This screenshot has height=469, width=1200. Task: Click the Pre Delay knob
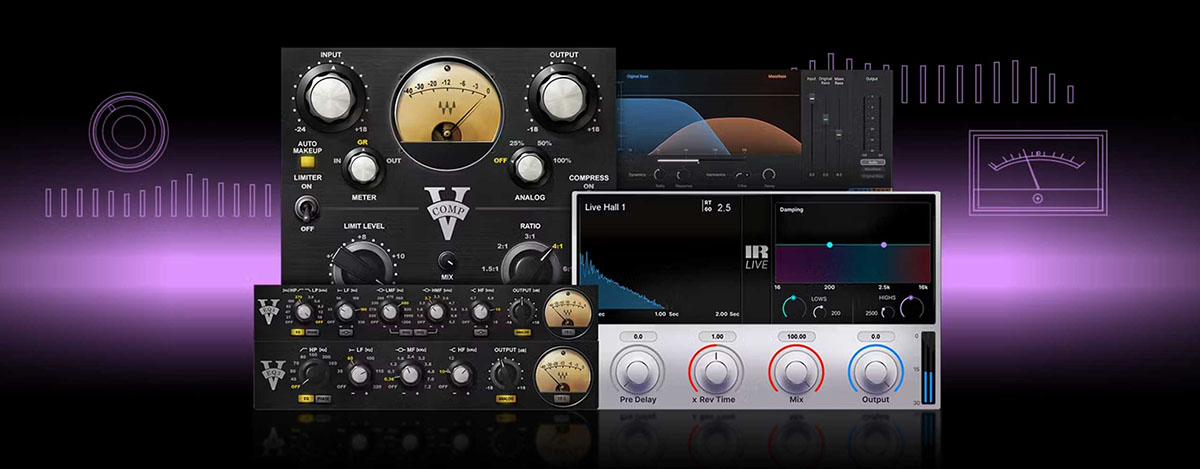(x=637, y=373)
